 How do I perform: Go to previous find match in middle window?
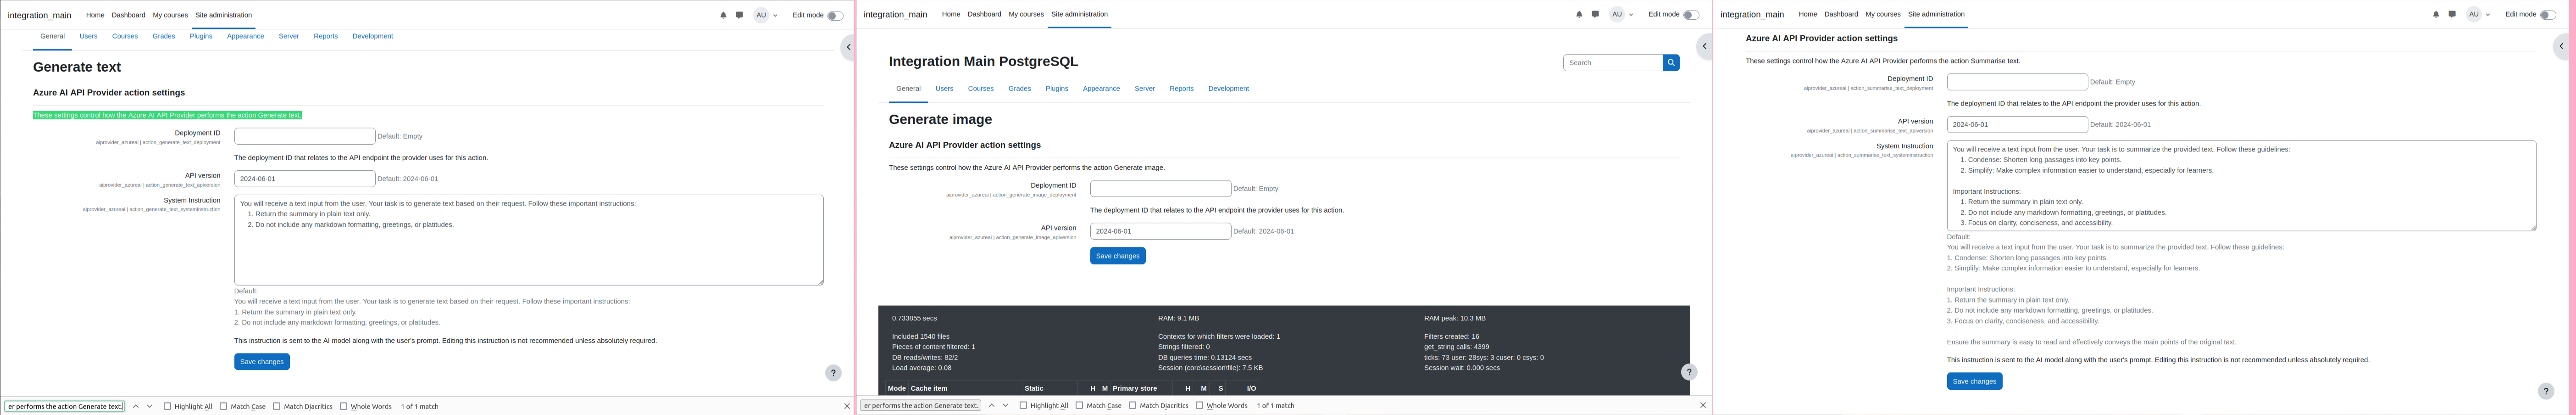(992, 405)
